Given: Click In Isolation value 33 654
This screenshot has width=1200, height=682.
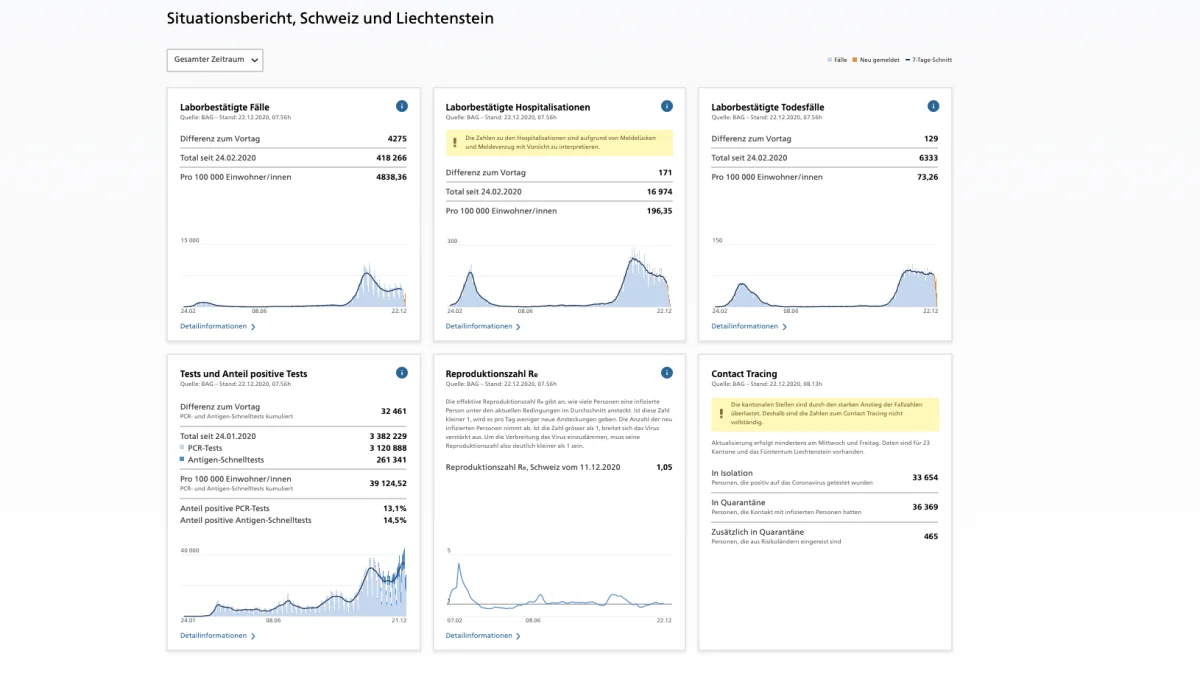Looking at the screenshot, I should [x=925, y=477].
